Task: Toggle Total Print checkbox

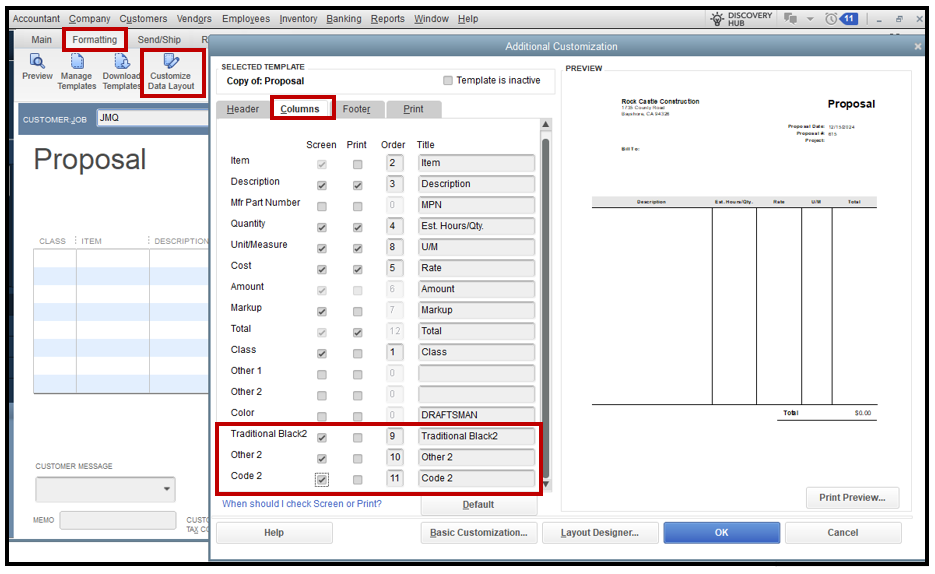Action: pos(358,333)
